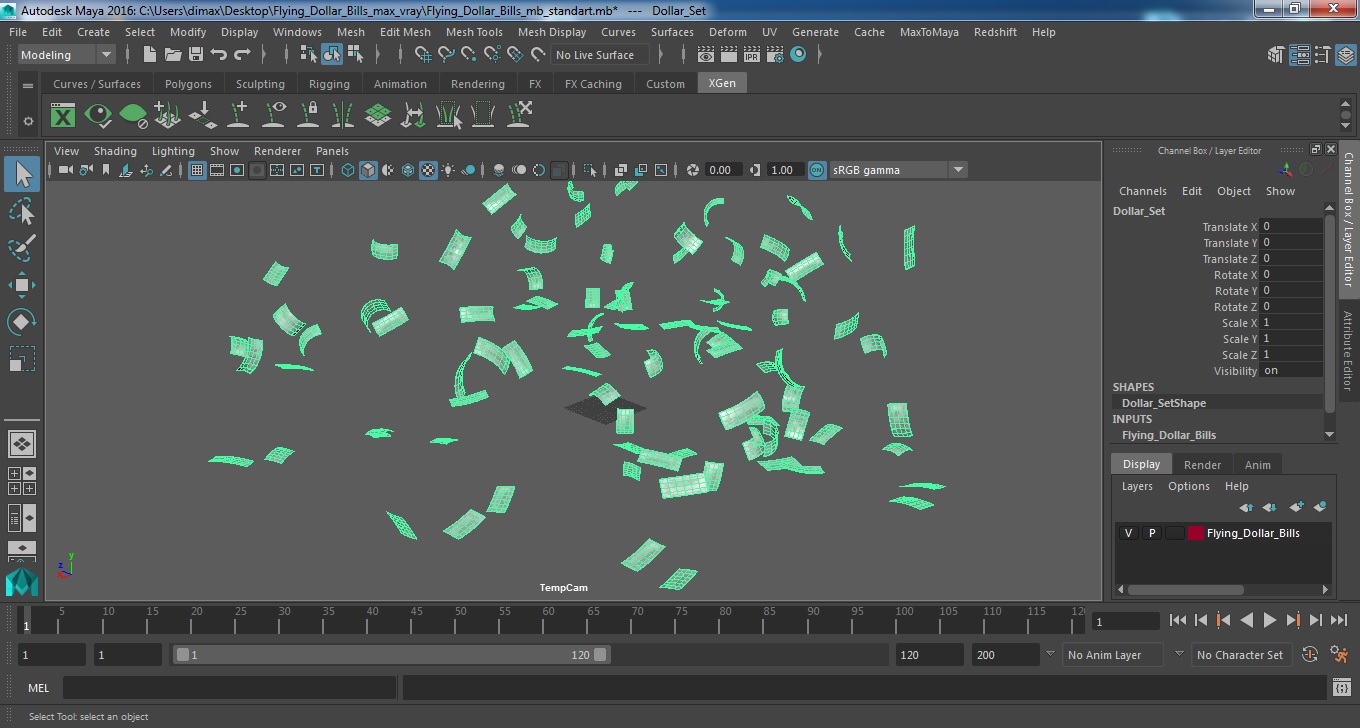Switch to the Render layer tab
Image resolution: width=1360 pixels, height=728 pixels.
click(x=1202, y=465)
